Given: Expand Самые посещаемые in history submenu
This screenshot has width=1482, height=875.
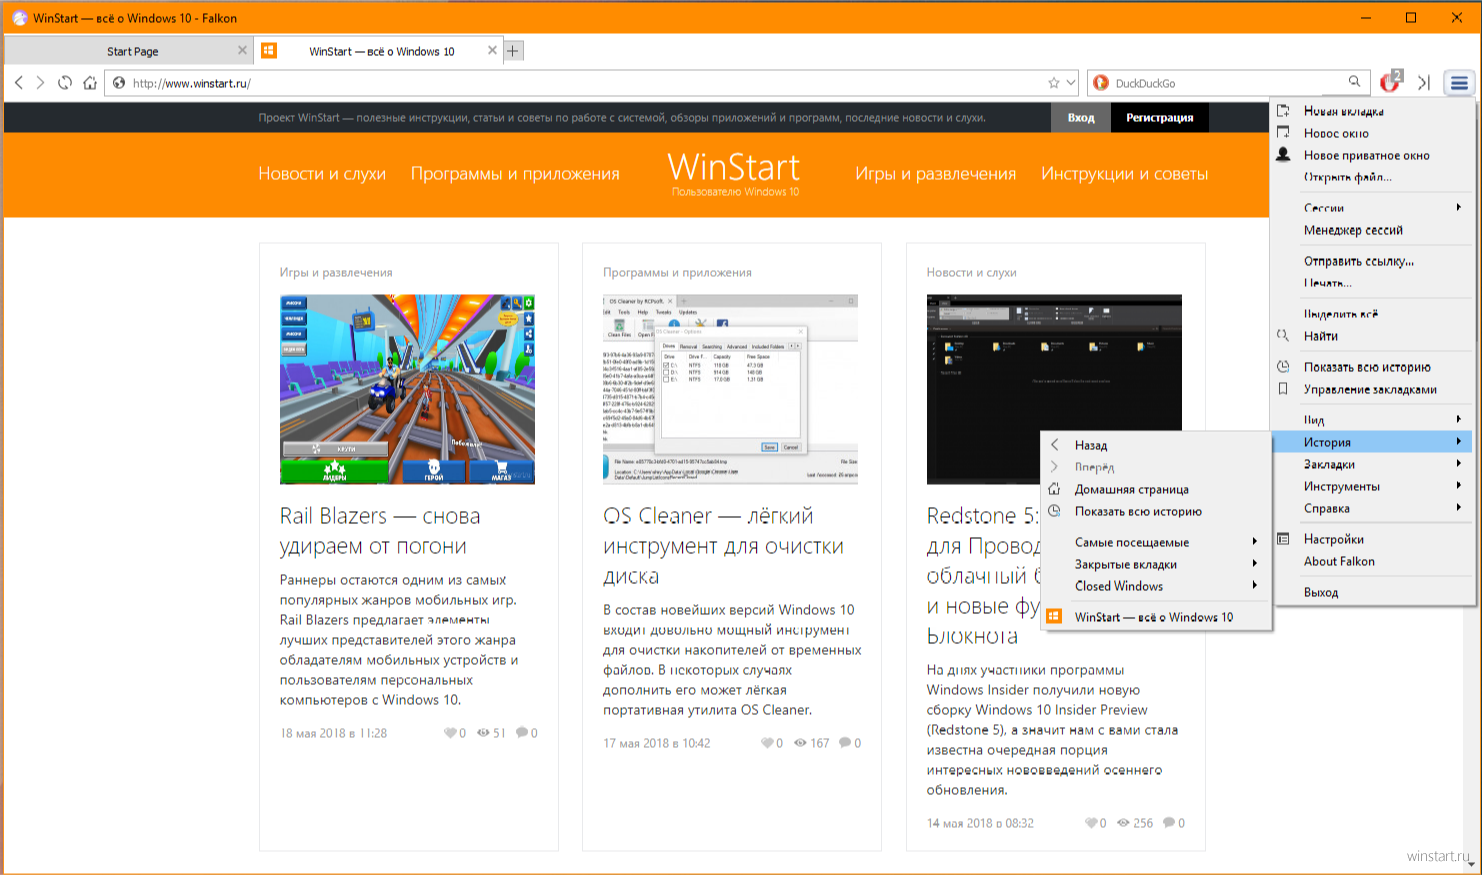Looking at the screenshot, I should [x=1156, y=542].
